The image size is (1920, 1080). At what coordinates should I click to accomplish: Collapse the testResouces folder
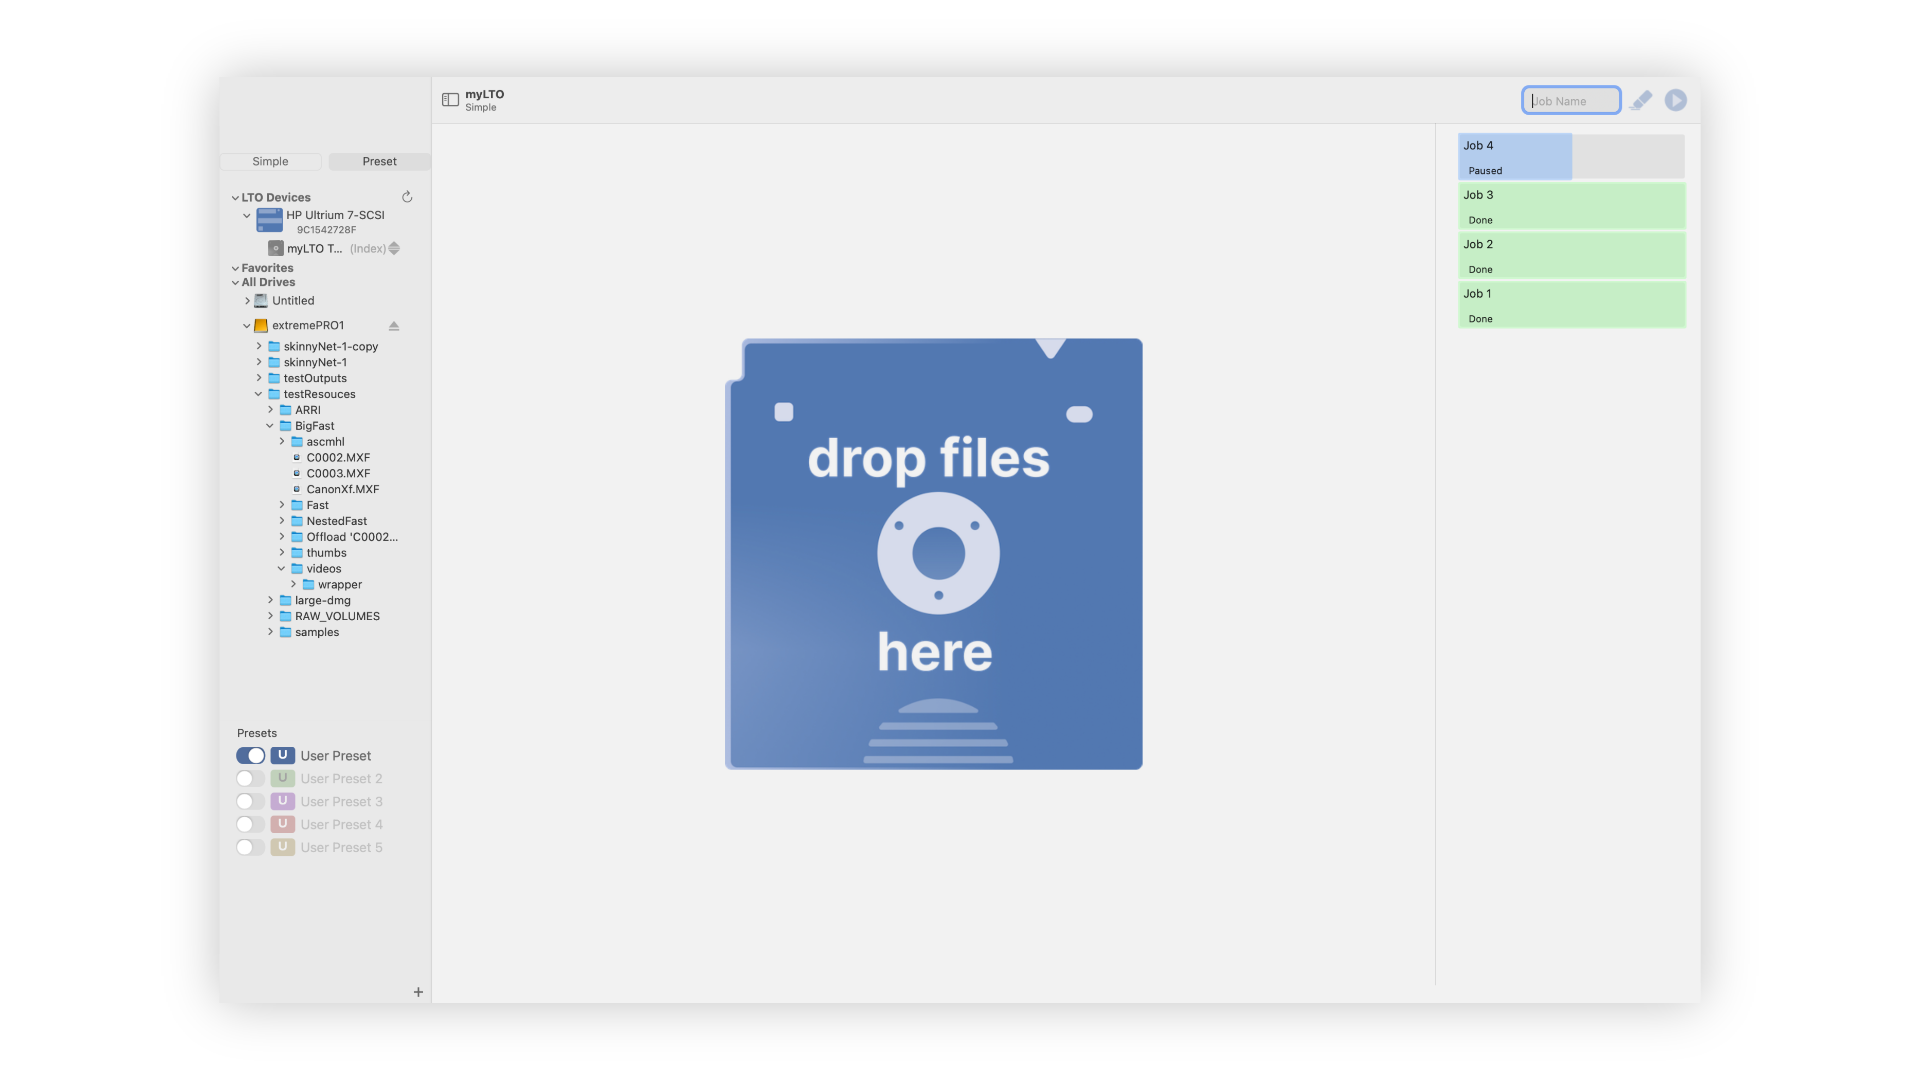tap(259, 394)
